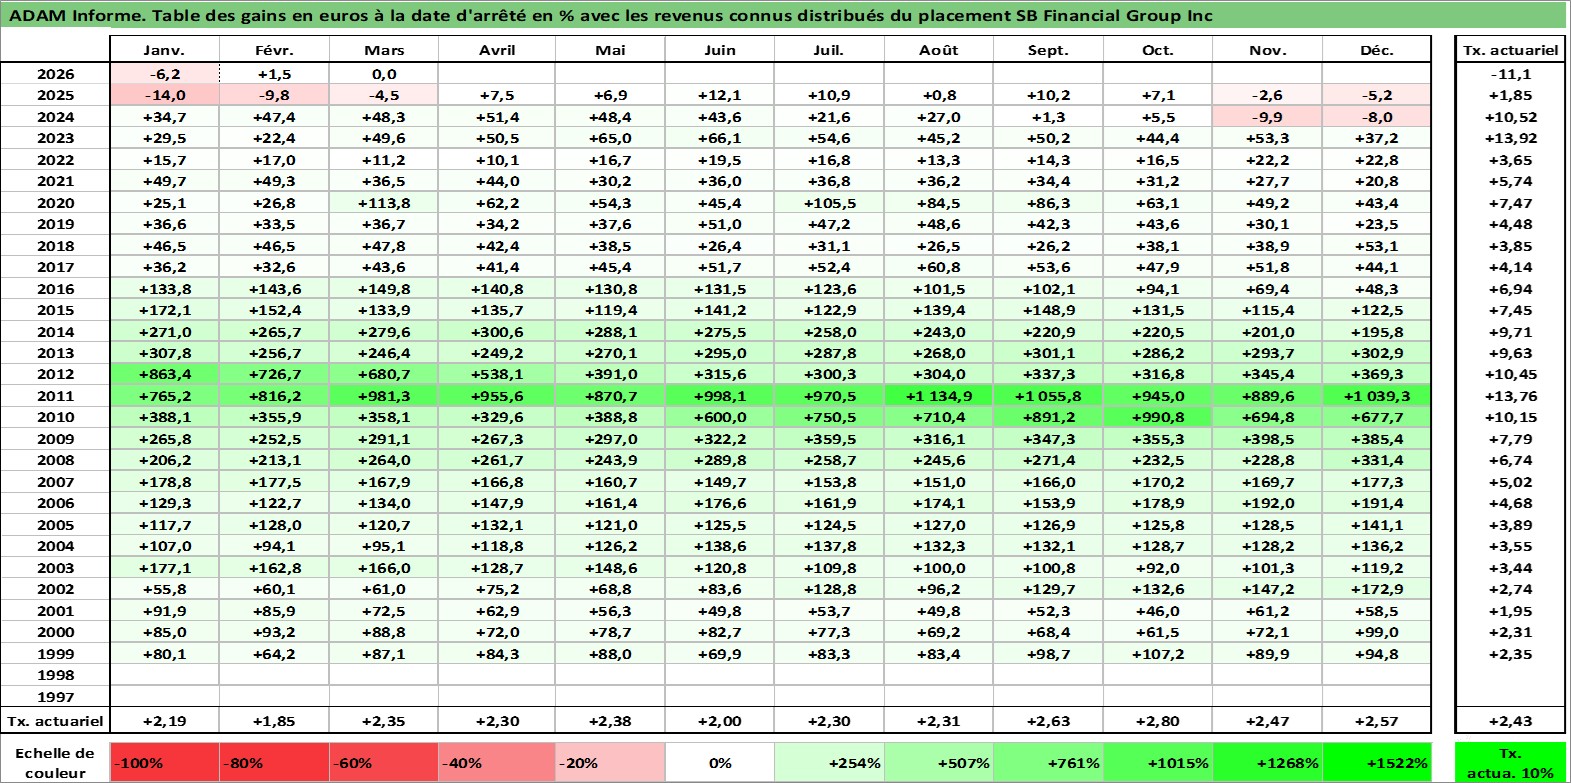This screenshot has width=1571, height=783.
Task: Select the +12,1 cell for Juin 2025
Action: coord(720,95)
